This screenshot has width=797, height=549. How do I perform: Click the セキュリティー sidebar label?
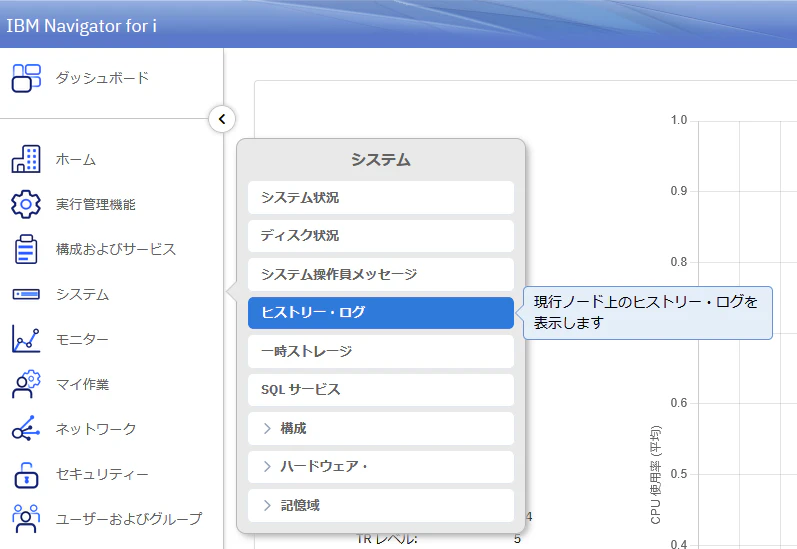coord(102,474)
